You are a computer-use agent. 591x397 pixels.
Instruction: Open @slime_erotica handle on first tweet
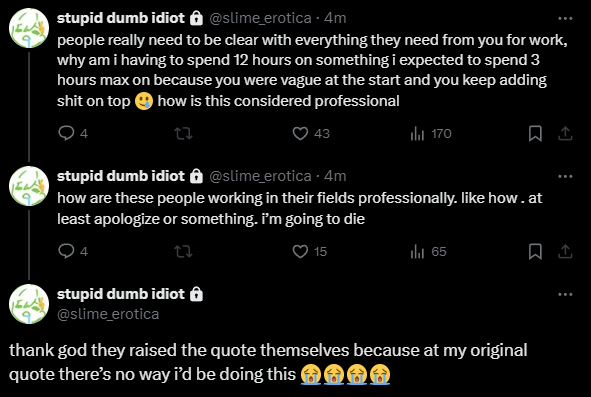[260, 18]
